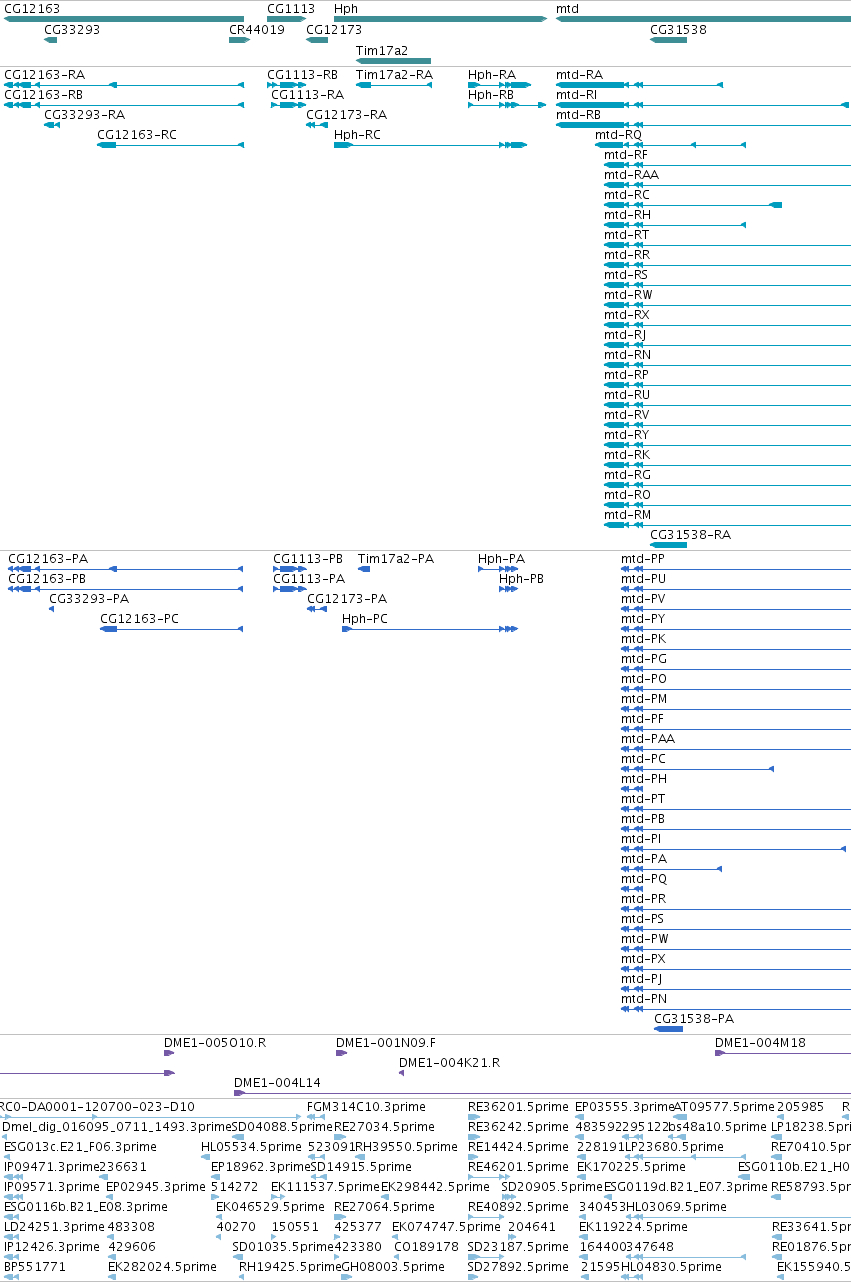This screenshot has width=851, height=1282.
Task: Click the EP18962.3prime EST label
Action: coord(260,1167)
